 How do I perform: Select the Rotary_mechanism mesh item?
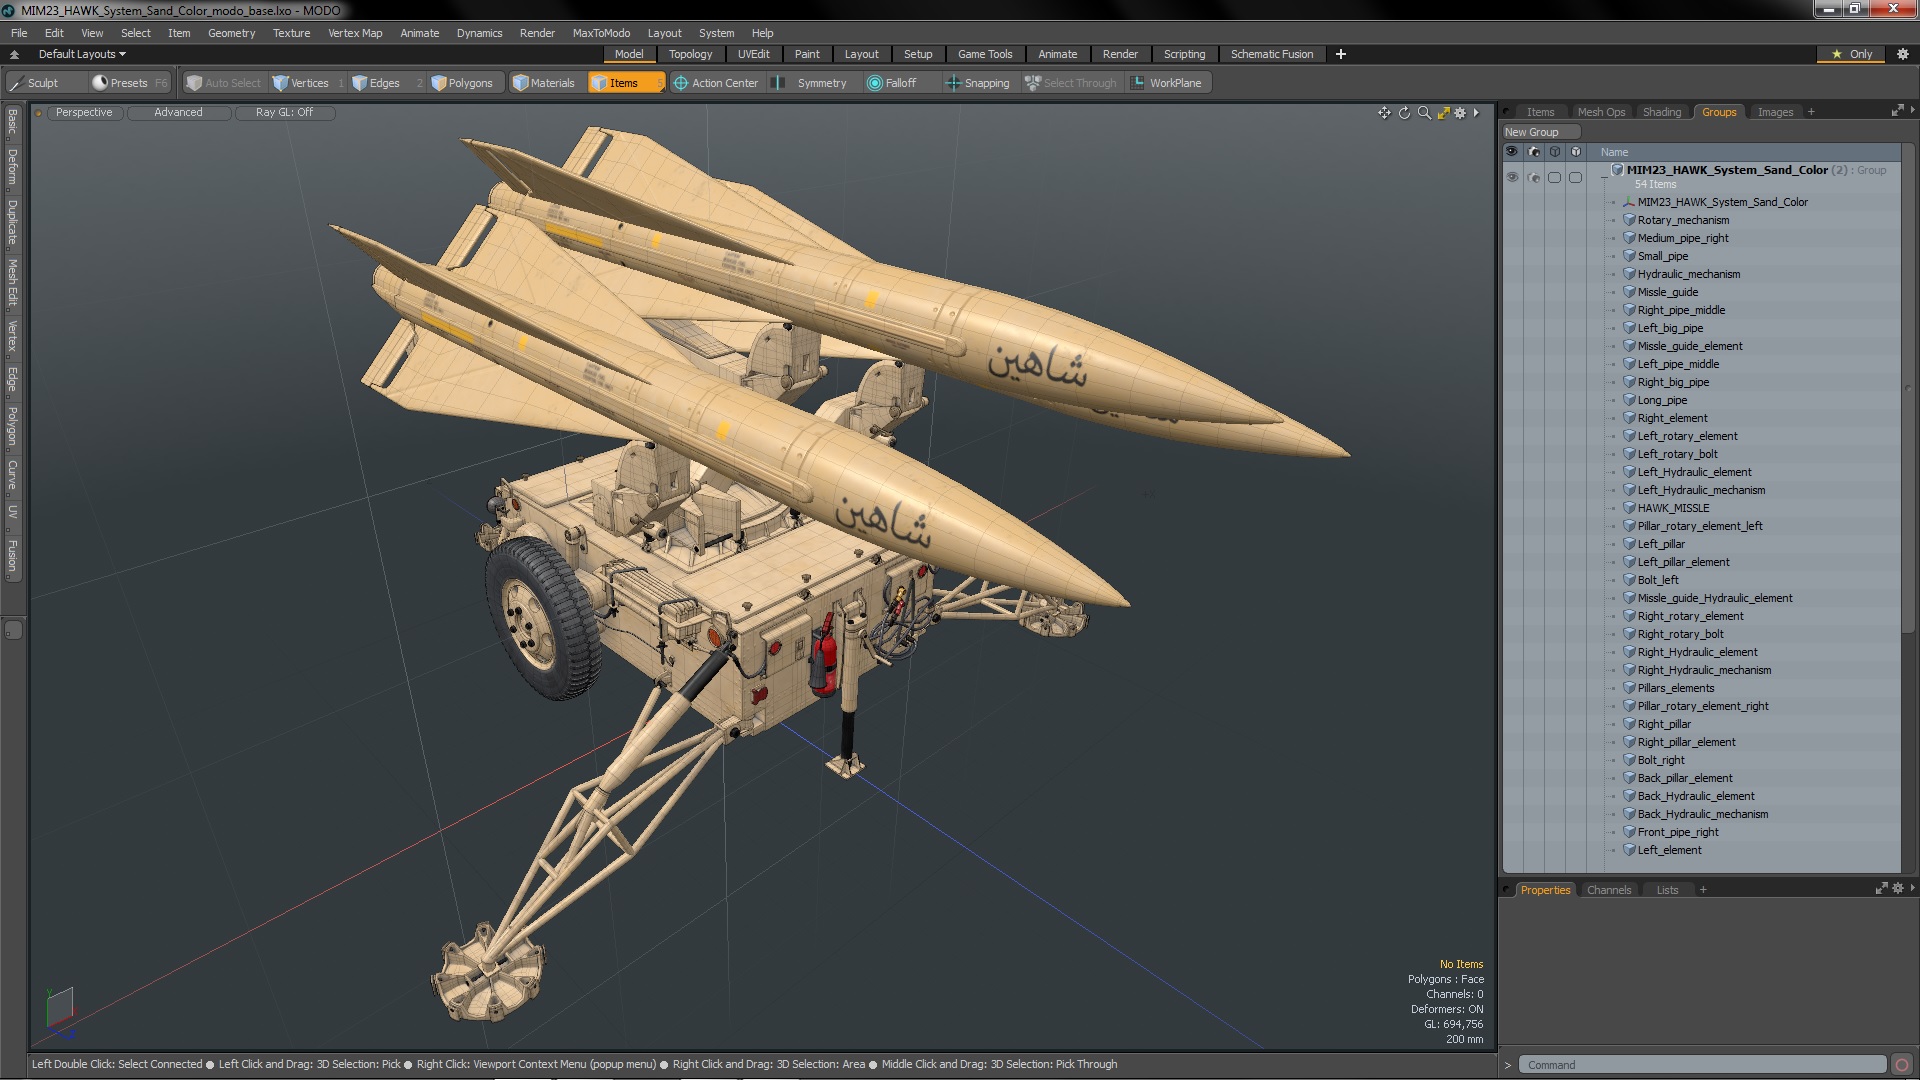(1683, 220)
